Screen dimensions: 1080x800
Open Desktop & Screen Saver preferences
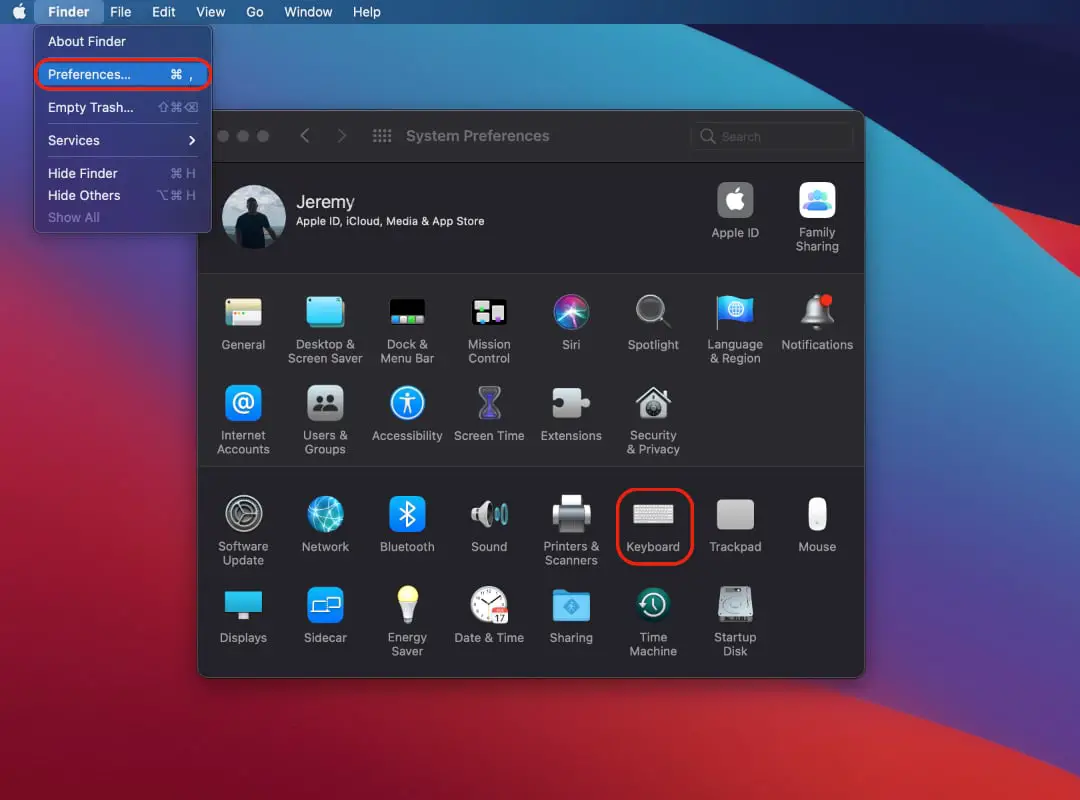(x=325, y=330)
